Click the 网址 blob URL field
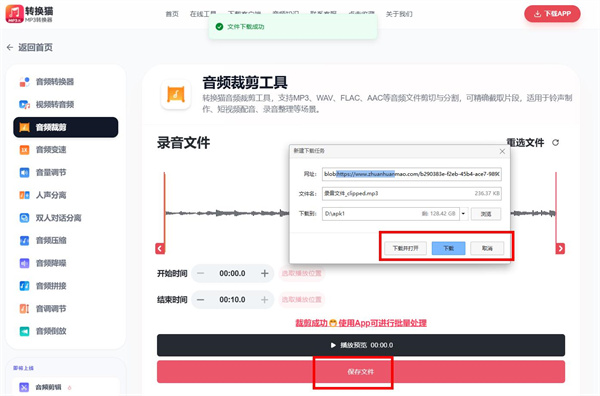Image resolution: width=600 pixels, height=396 pixels. [411, 174]
